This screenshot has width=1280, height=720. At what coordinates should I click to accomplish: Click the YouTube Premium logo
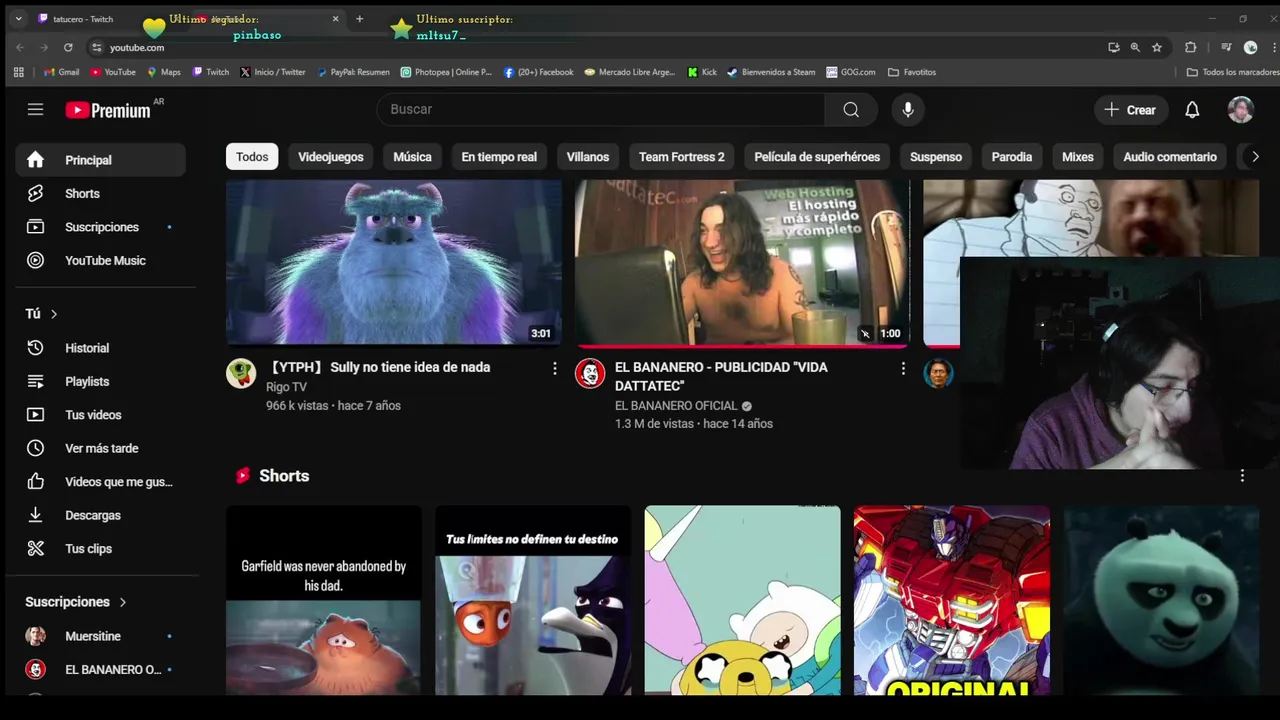108,110
